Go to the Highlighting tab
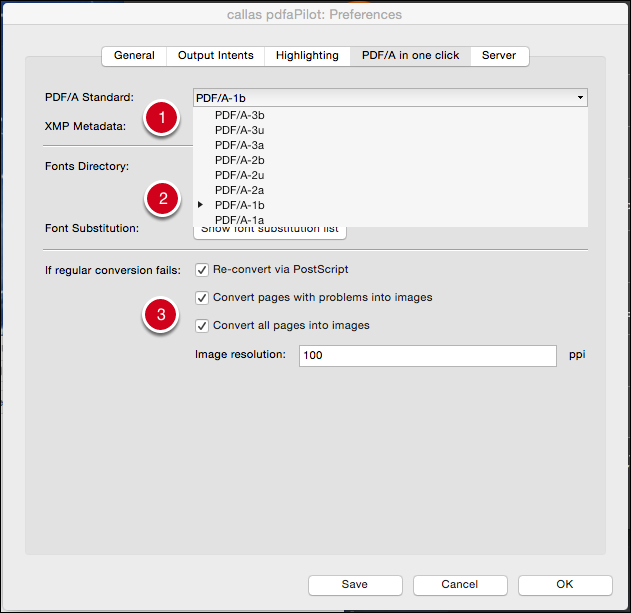The height and width of the screenshot is (613, 631). (x=307, y=56)
